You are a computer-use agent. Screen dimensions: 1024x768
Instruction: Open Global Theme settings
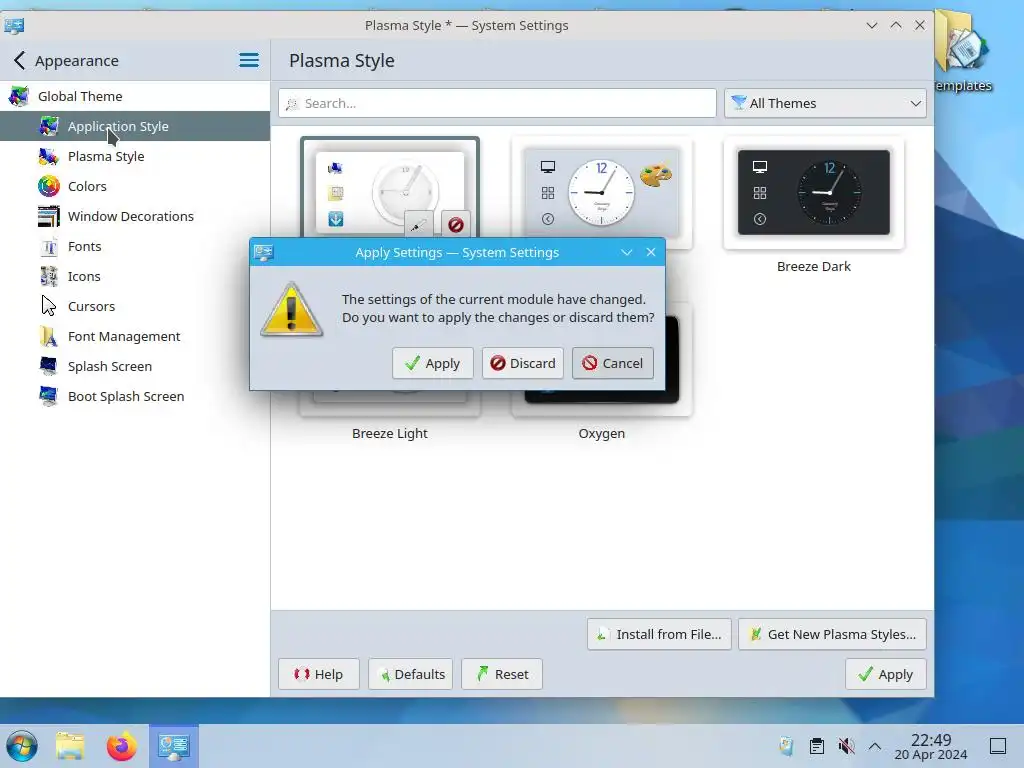[135, 96]
